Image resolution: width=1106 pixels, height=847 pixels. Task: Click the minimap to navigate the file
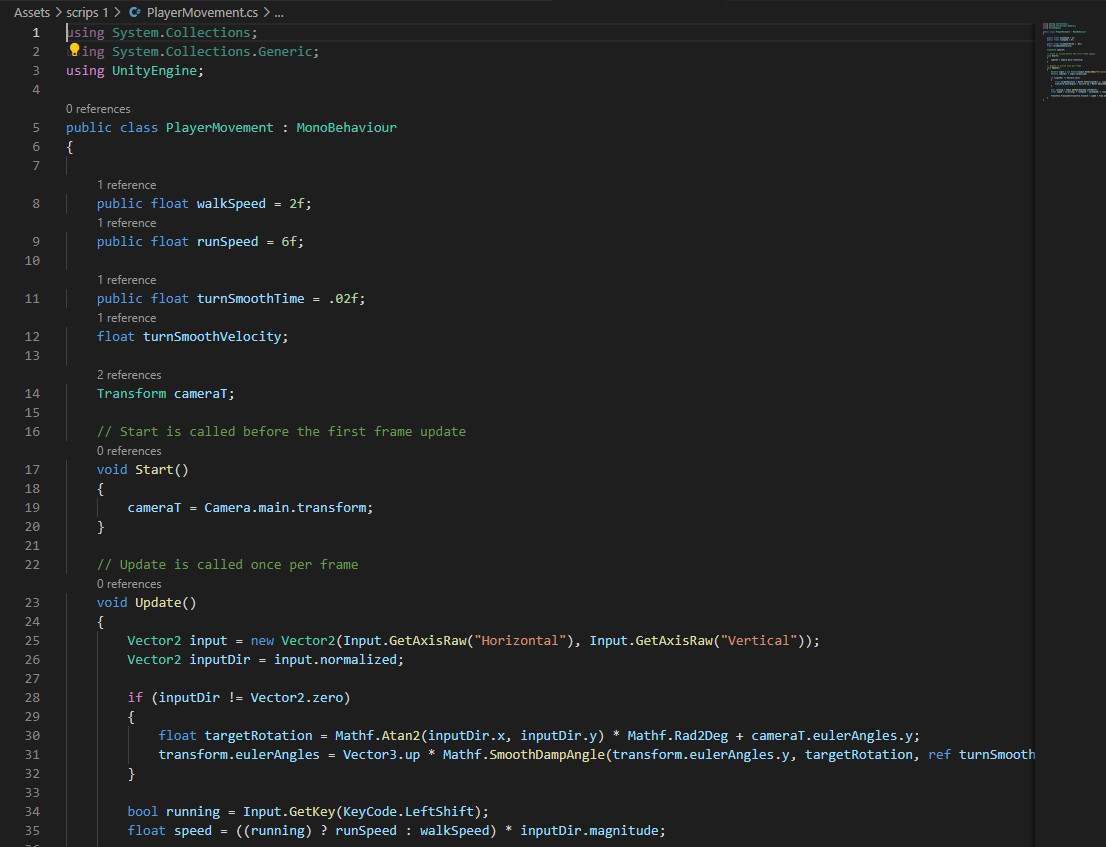(x=1072, y=60)
